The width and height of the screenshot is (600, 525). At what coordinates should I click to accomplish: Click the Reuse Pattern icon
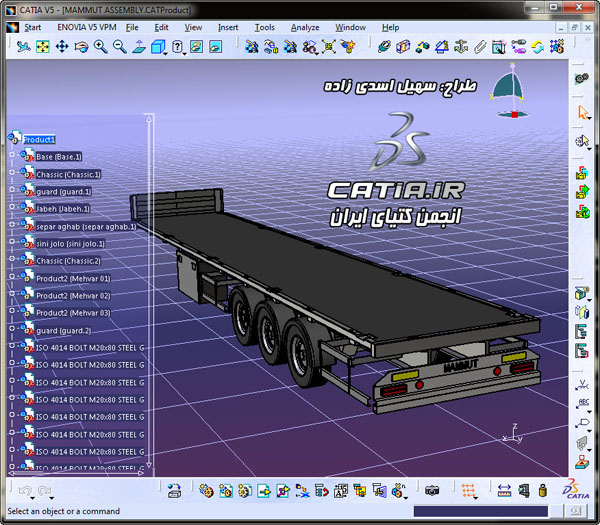coord(557,47)
